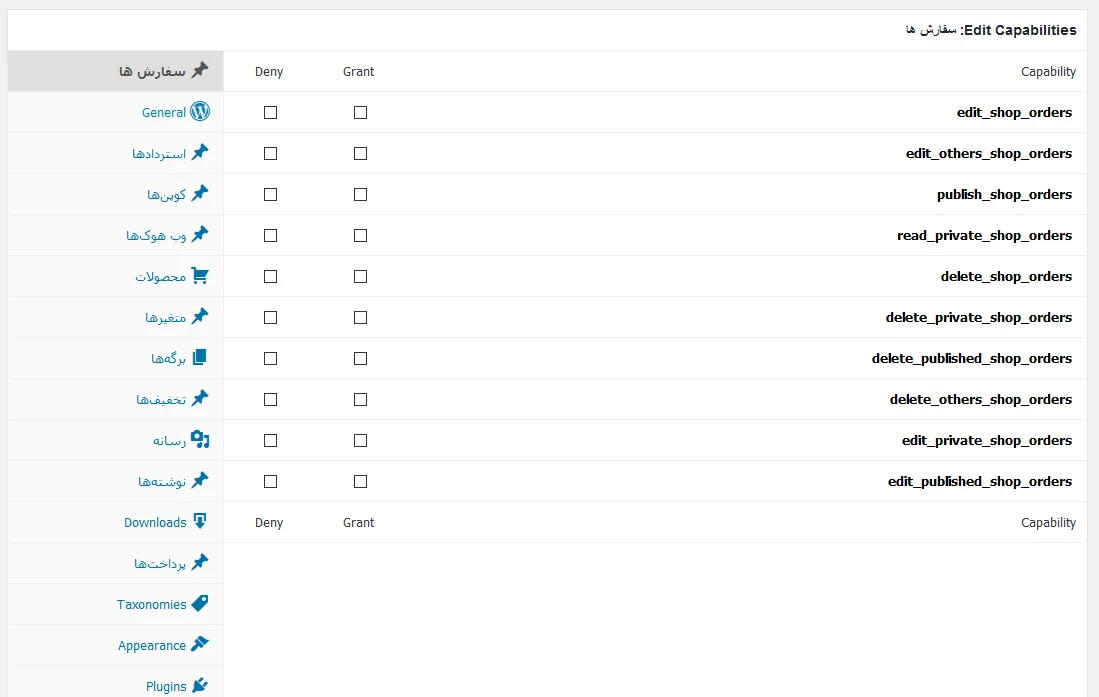Viewport: 1099px width, 697px height.
Task: Click the pin icon next to وب هوک‌ها
Action: [200, 234]
